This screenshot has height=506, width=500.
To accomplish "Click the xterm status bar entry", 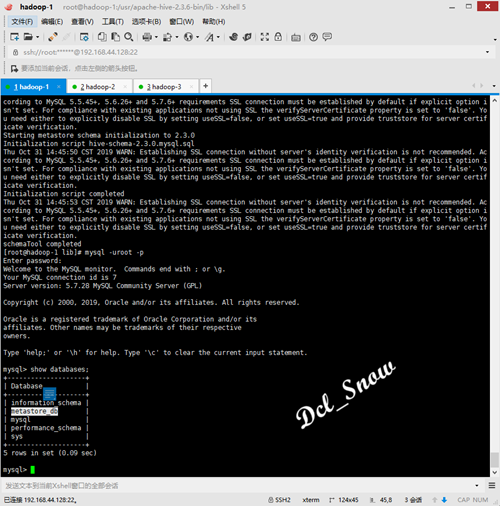I will click(311, 500).
